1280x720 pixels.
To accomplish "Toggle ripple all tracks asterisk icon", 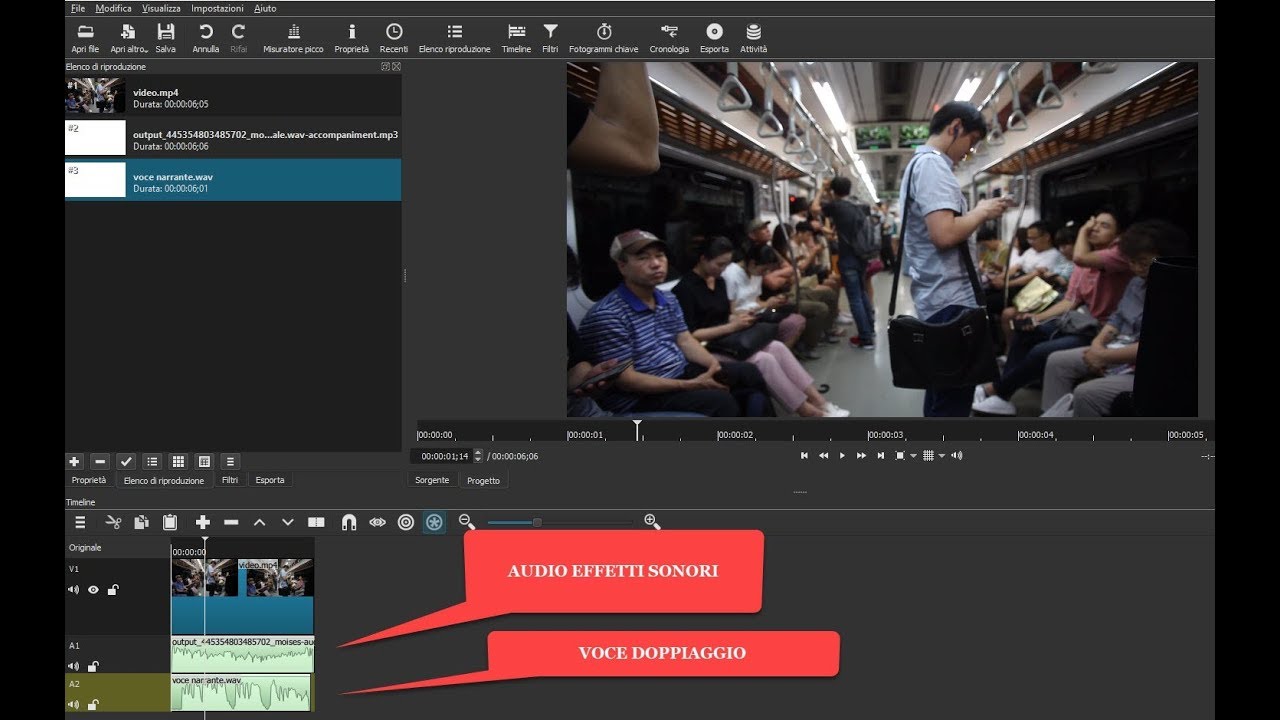I will pyautogui.click(x=434, y=522).
